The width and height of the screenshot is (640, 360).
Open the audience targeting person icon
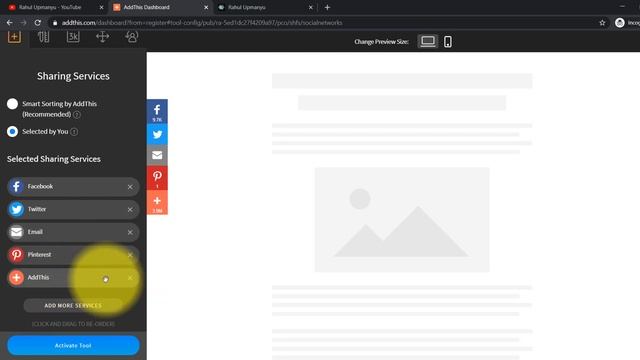(131, 37)
